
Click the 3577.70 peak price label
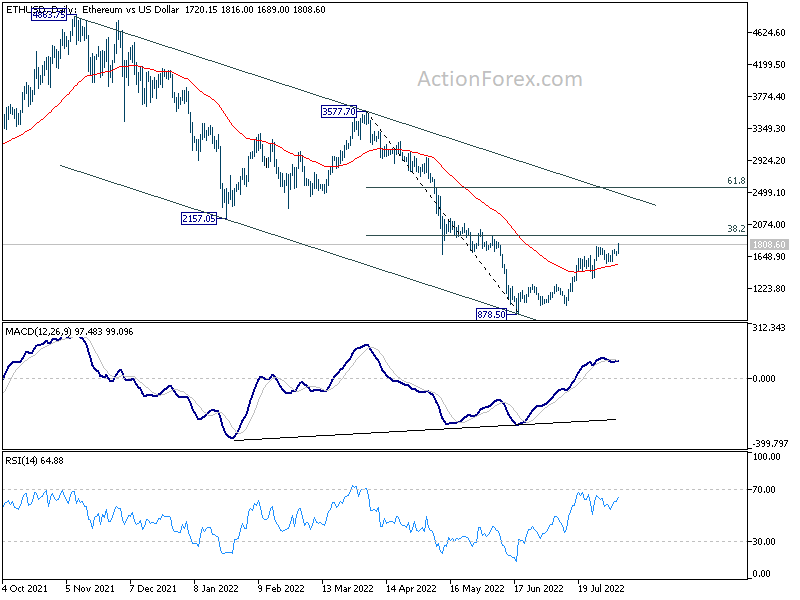pos(339,112)
